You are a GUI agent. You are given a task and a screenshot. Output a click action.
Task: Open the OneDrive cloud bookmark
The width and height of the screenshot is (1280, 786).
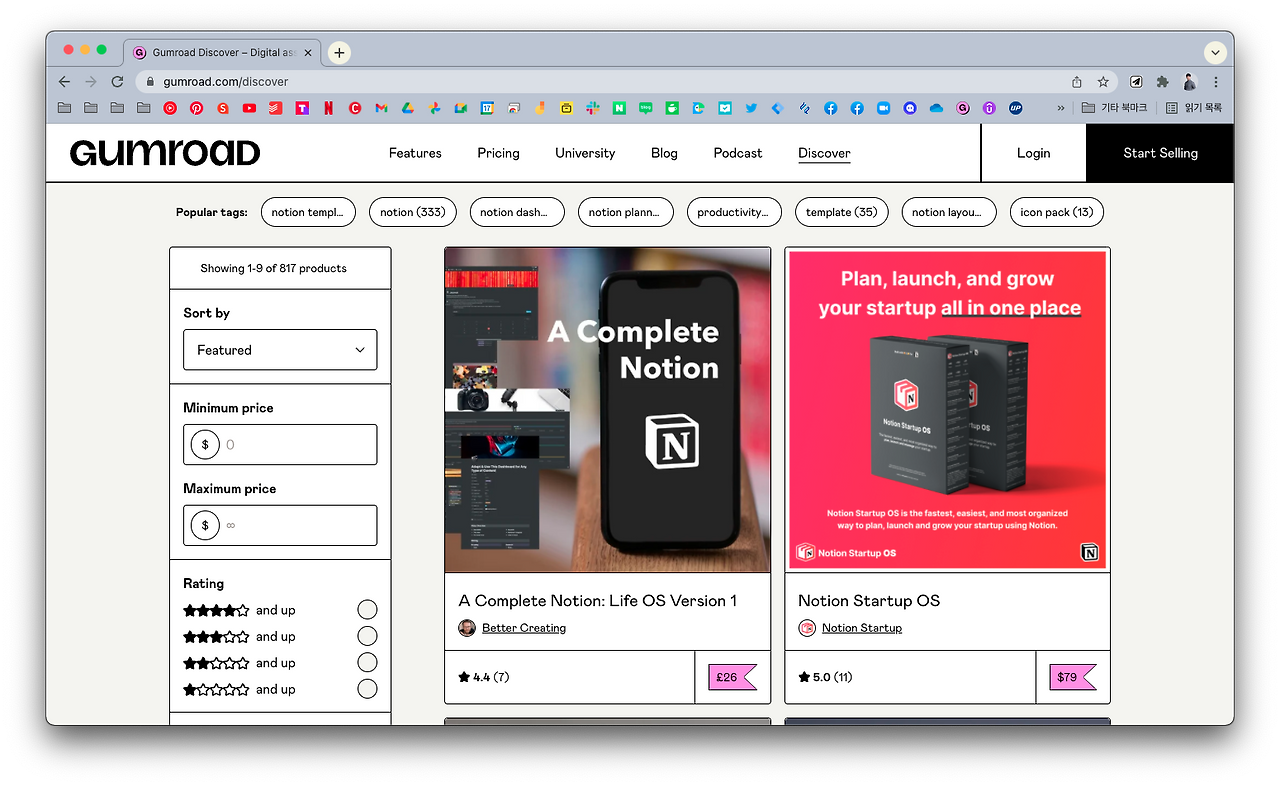(x=936, y=108)
